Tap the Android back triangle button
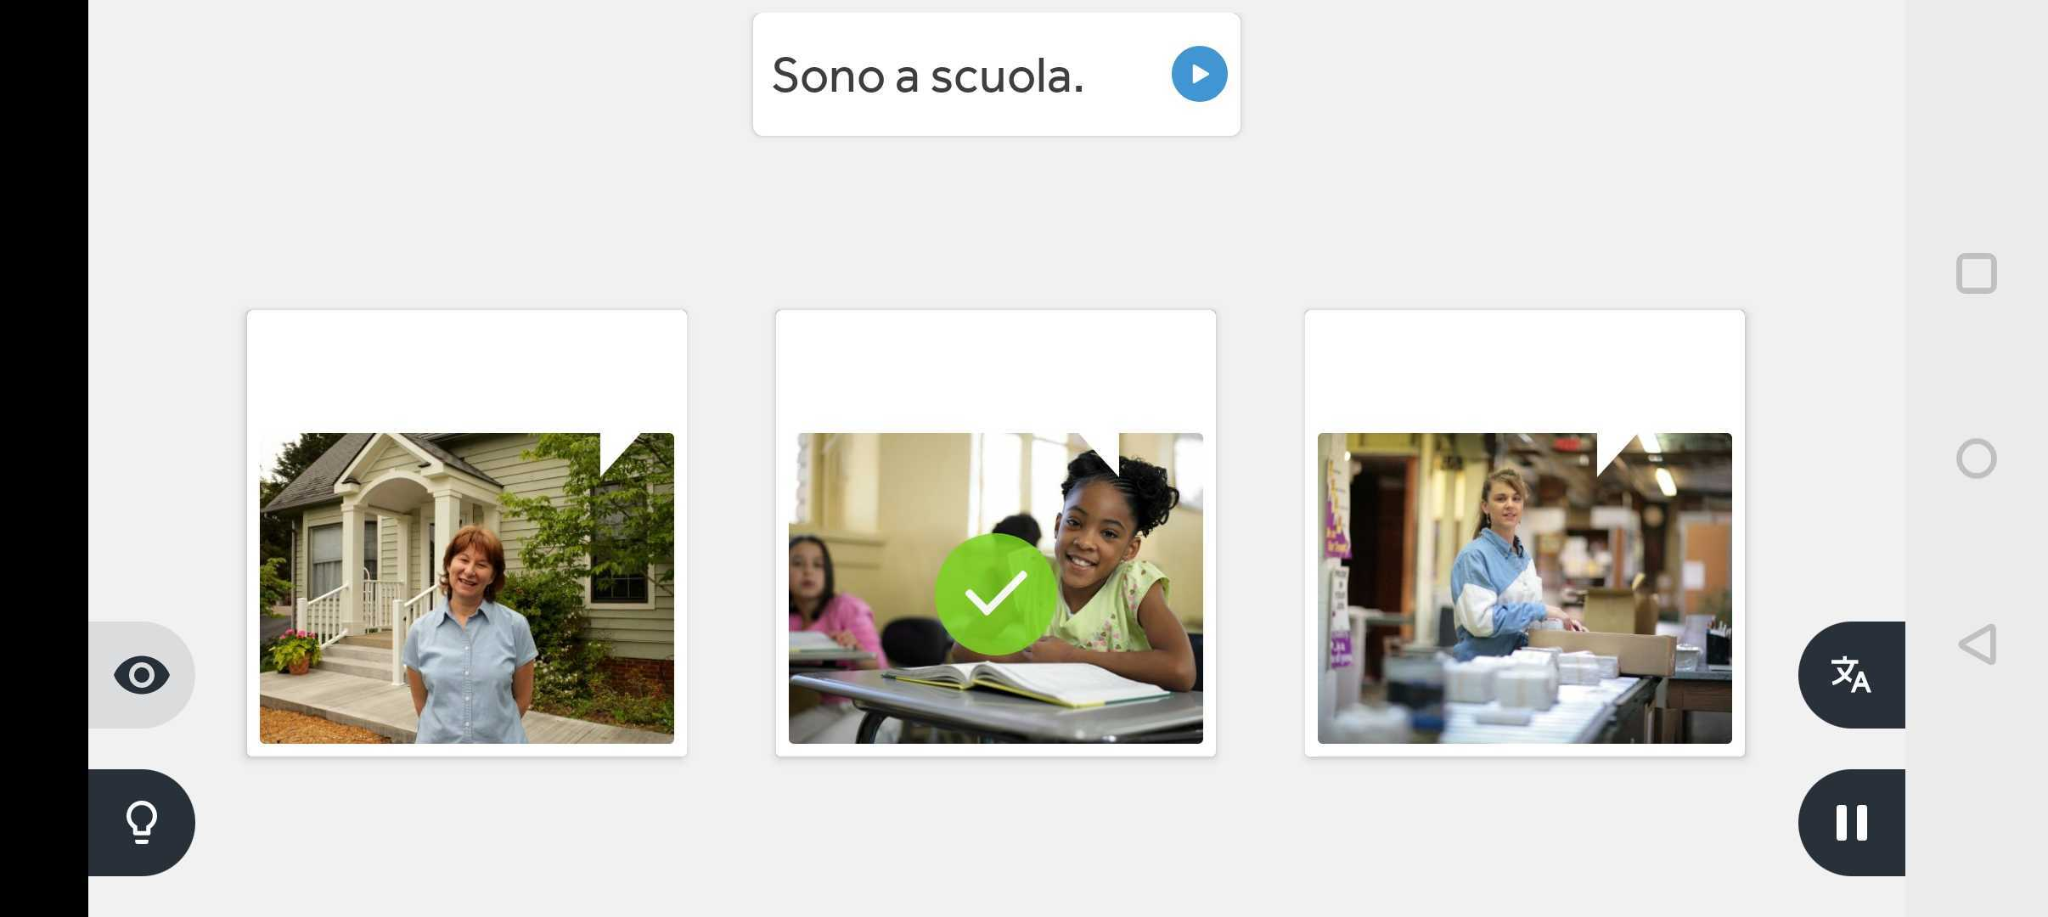 (x=1977, y=644)
